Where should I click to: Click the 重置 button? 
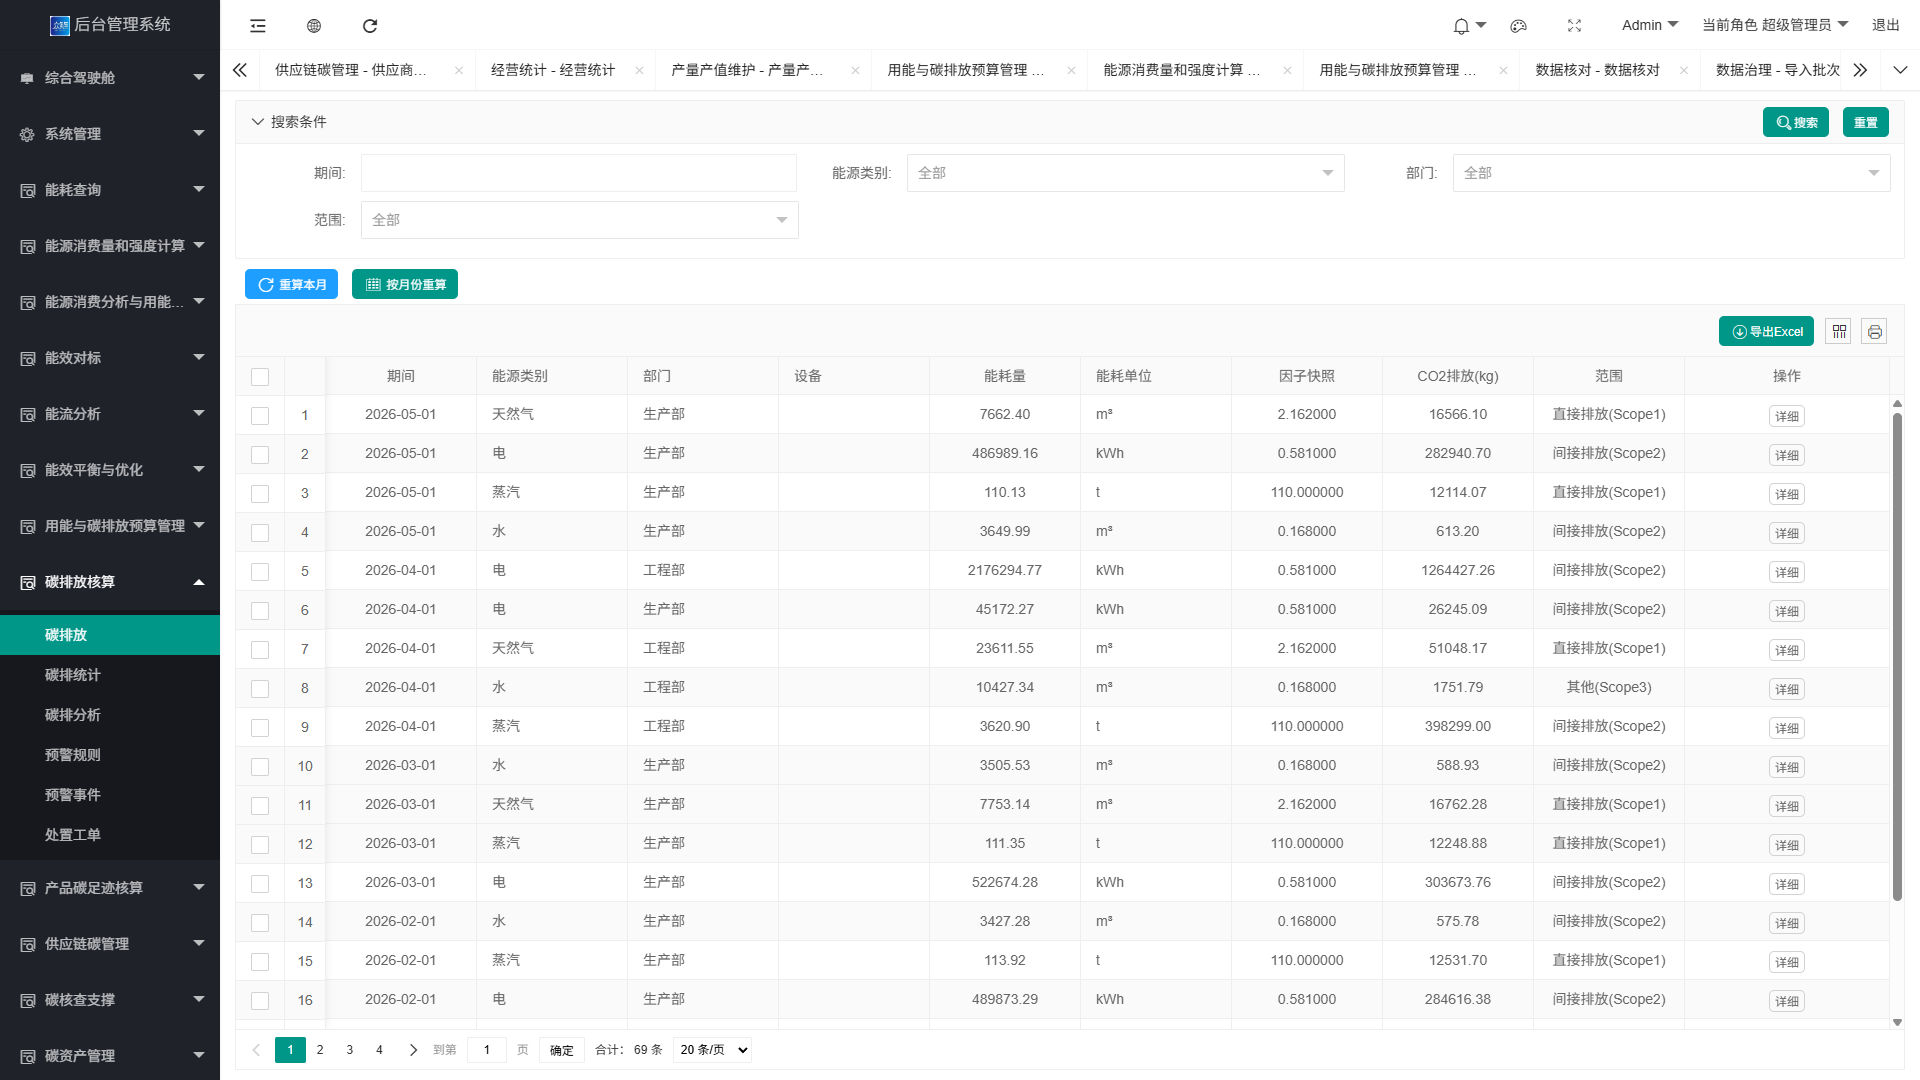1866,122
